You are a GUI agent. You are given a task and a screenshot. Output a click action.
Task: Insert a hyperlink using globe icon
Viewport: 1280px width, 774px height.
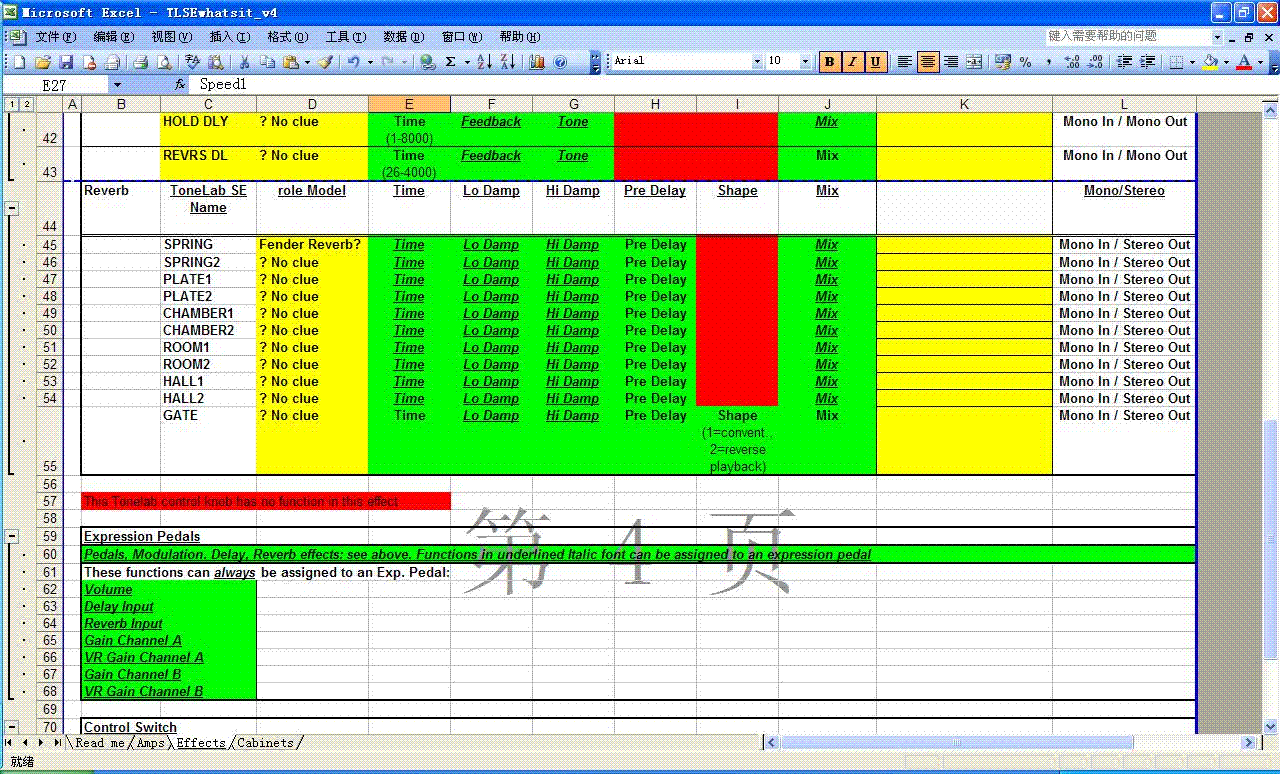click(x=428, y=62)
